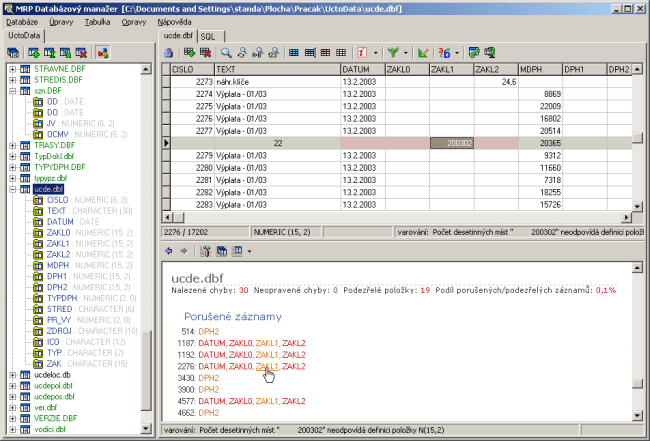Click the ZAKL1 link for record 2276

click(x=267, y=366)
